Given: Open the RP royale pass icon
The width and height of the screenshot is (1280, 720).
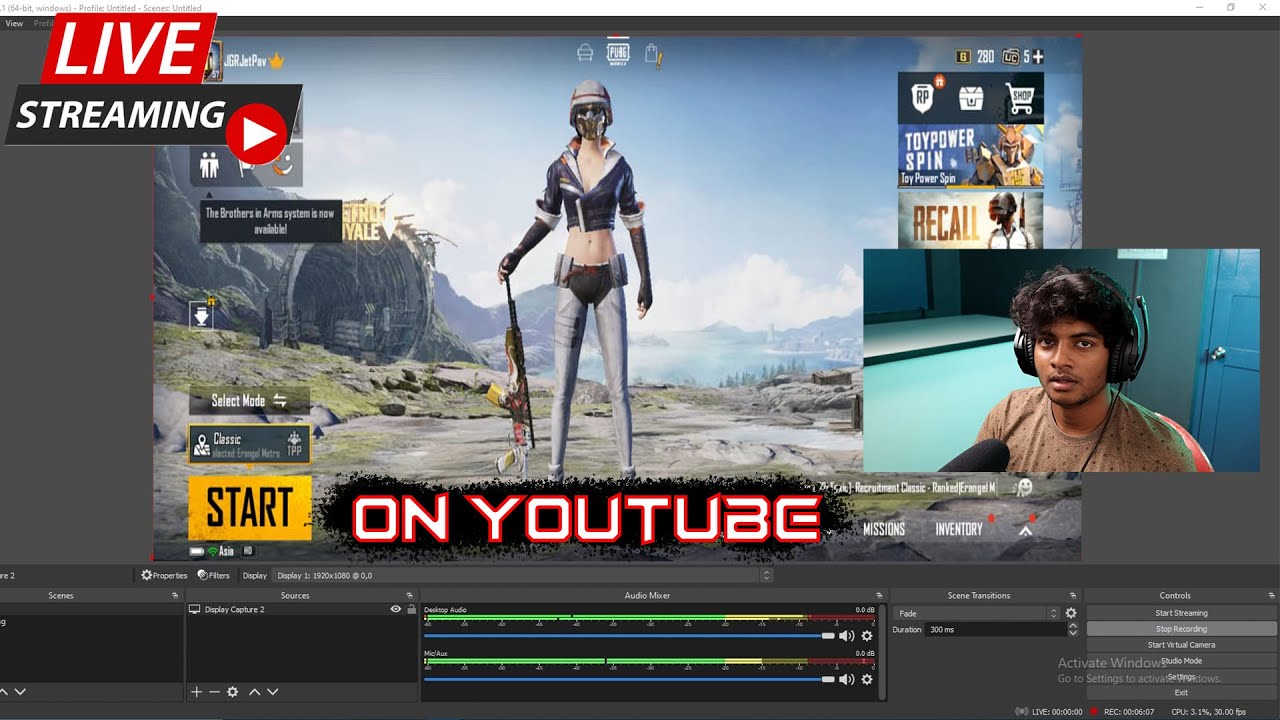Looking at the screenshot, I should tap(923, 97).
